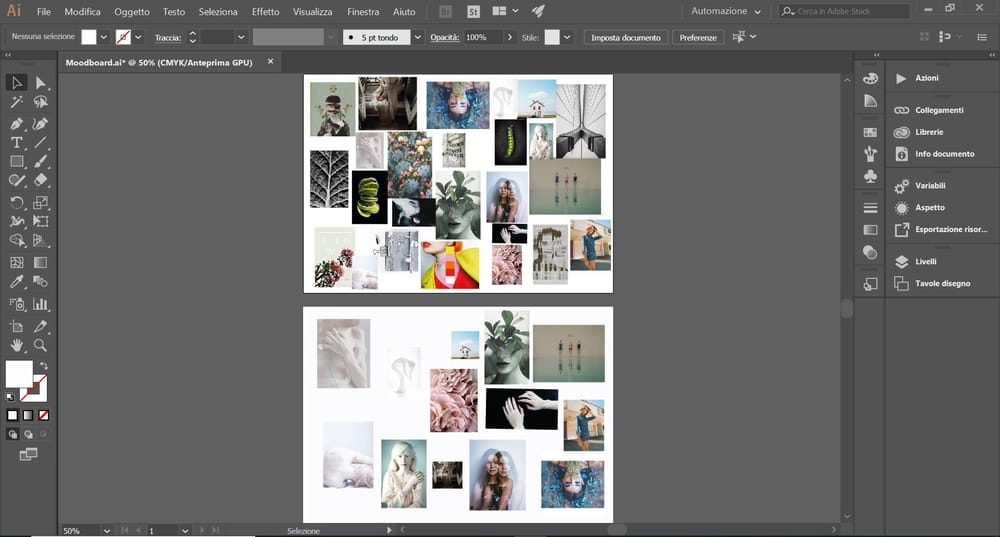1000x537 pixels.
Task: Select the Magic Wand tool
Action: [x=17, y=102]
